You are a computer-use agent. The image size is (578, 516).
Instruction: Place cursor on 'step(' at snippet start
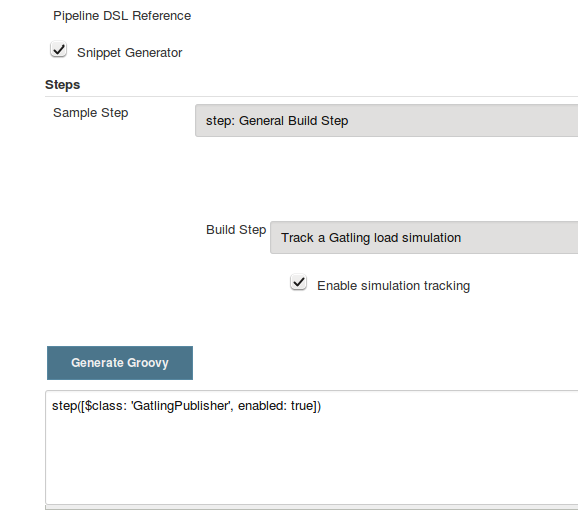tap(66, 406)
